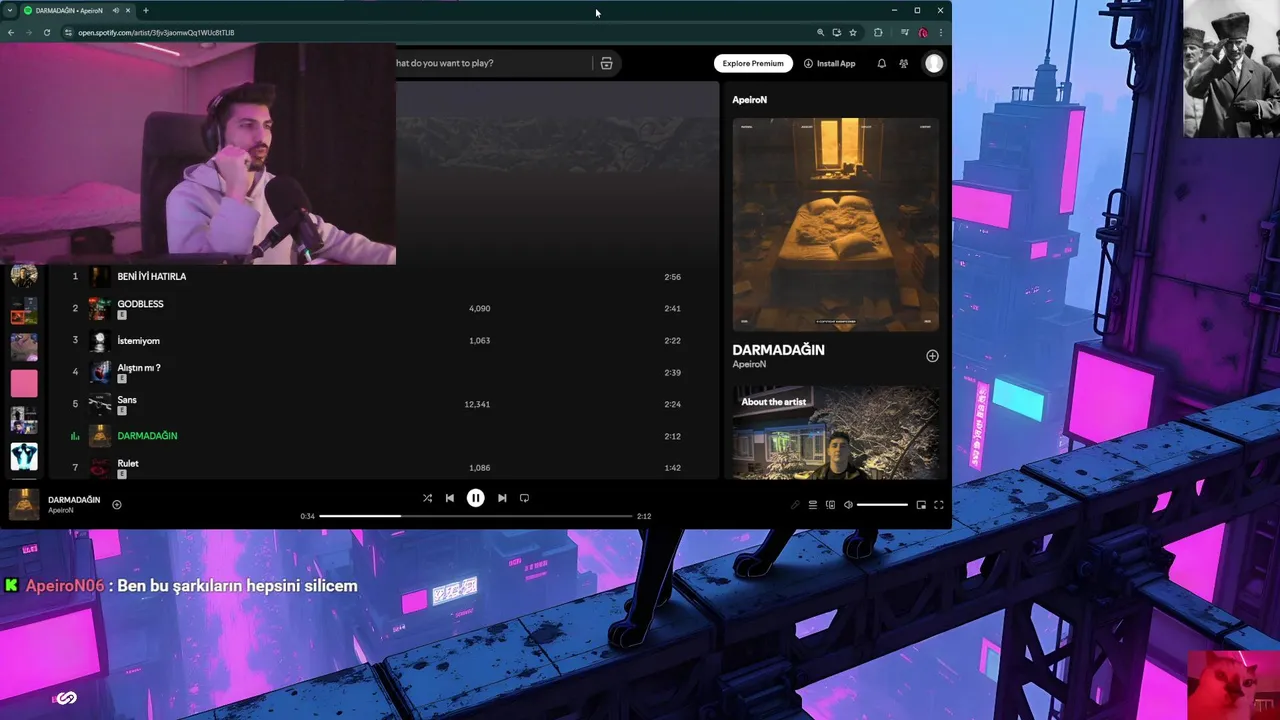The height and width of the screenshot is (720, 1280).
Task: Click the red Chrome profile avatar icon
Action: click(x=922, y=32)
